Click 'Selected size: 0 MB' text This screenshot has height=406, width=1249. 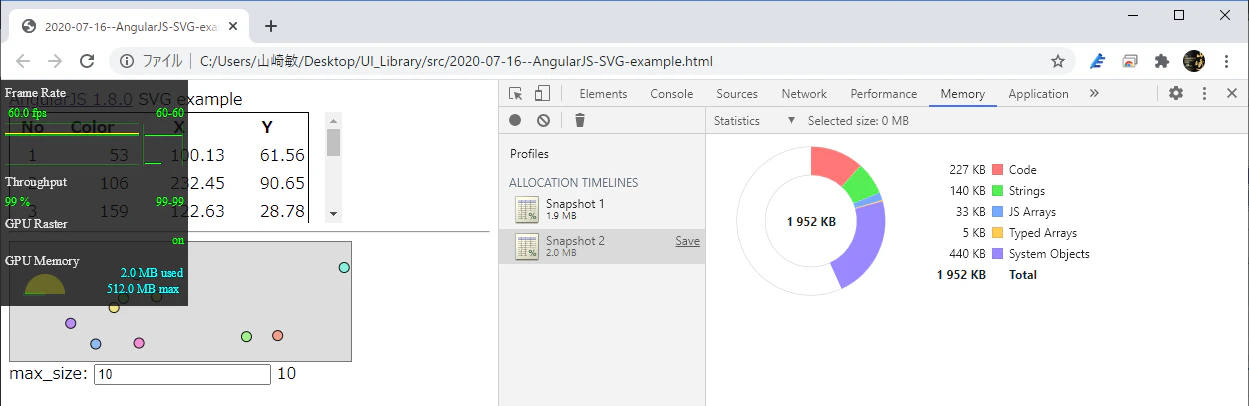pos(858,121)
